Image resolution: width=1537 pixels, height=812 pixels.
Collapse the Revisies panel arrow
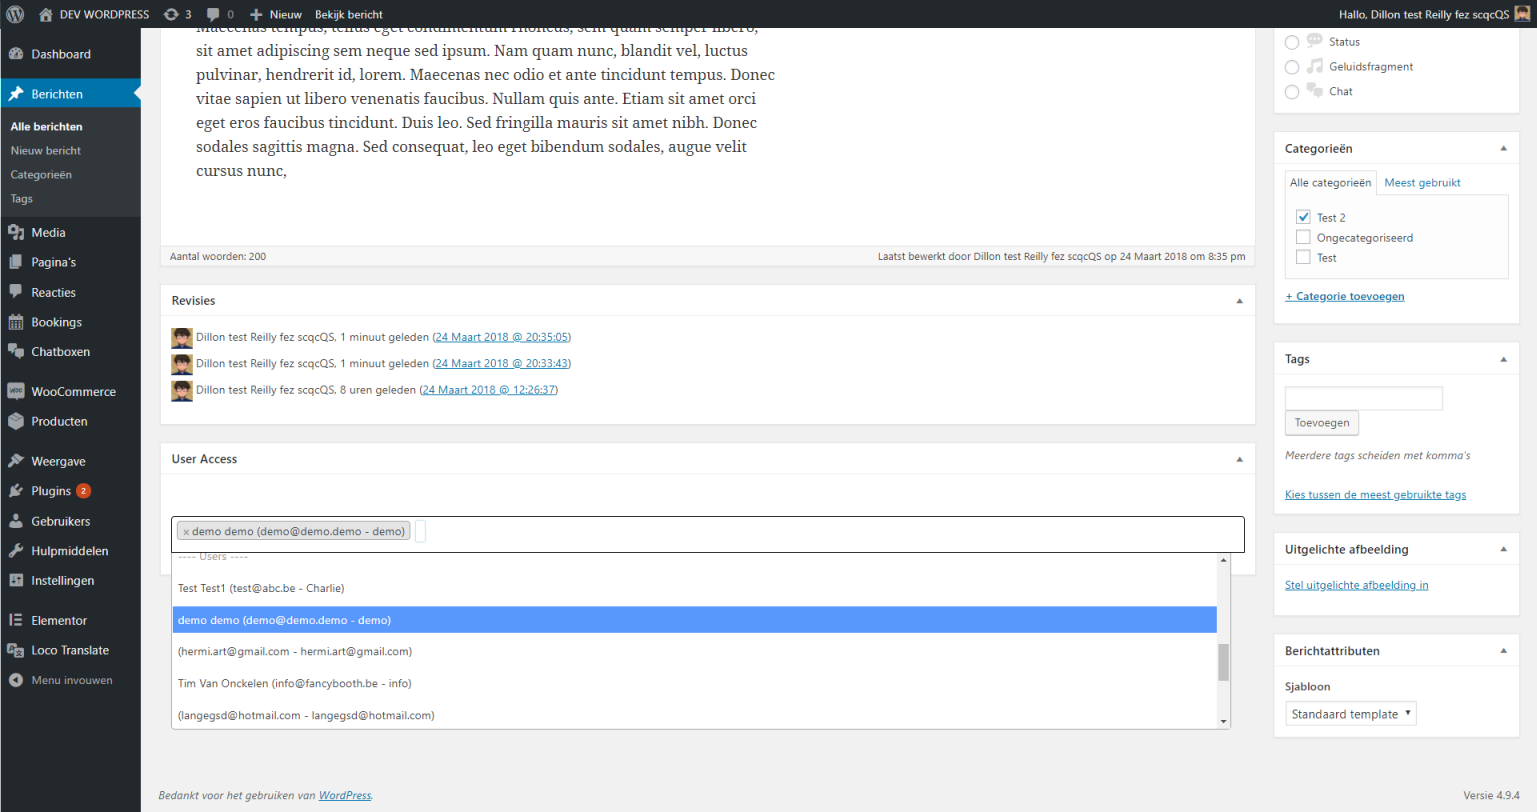1239,301
